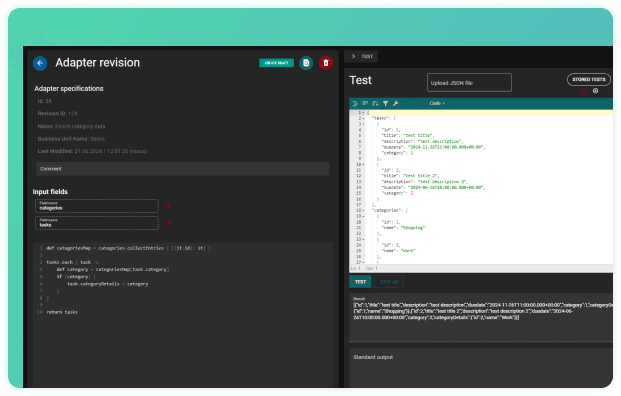621x396 pixels.
Task: Collapse the categories array fold arrow
Action: 364,211
